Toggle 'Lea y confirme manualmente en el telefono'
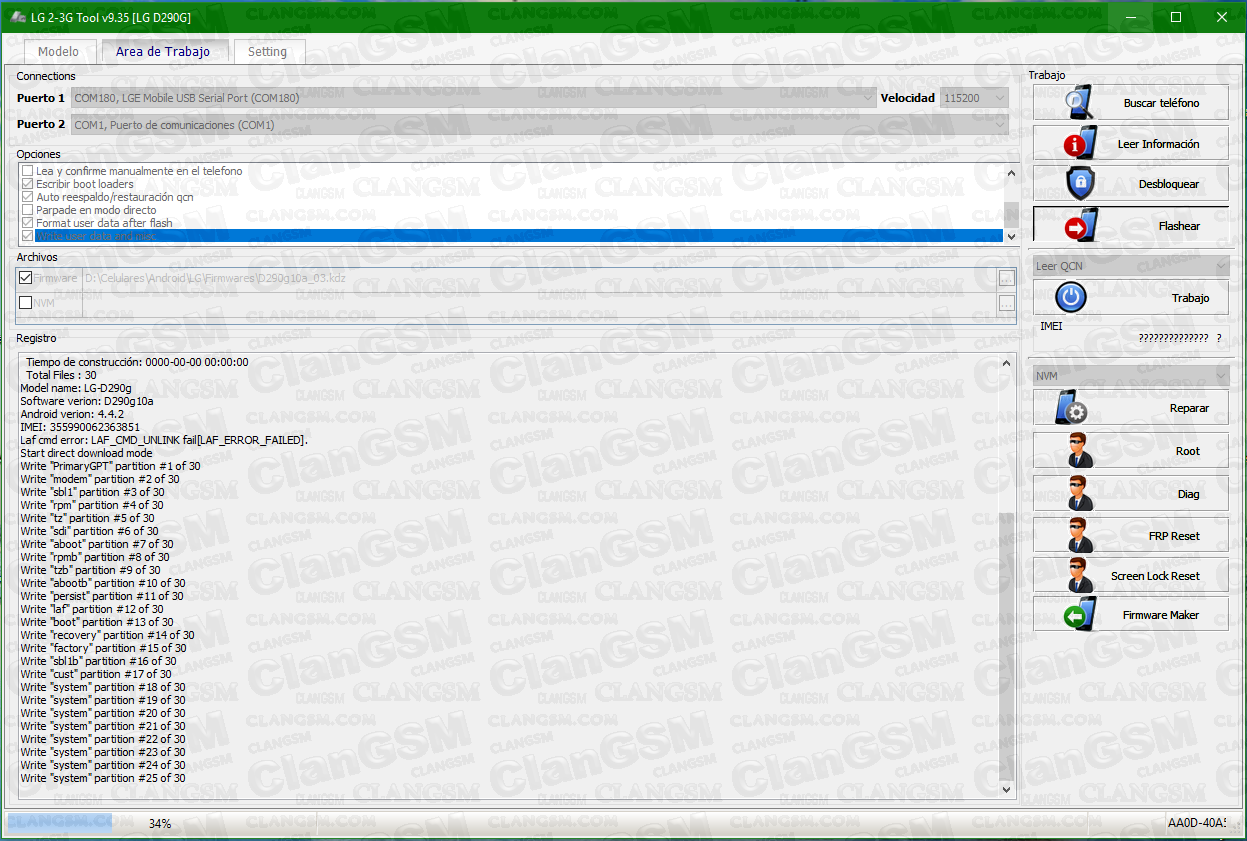The width and height of the screenshot is (1247, 841). pyautogui.click(x=28, y=171)
